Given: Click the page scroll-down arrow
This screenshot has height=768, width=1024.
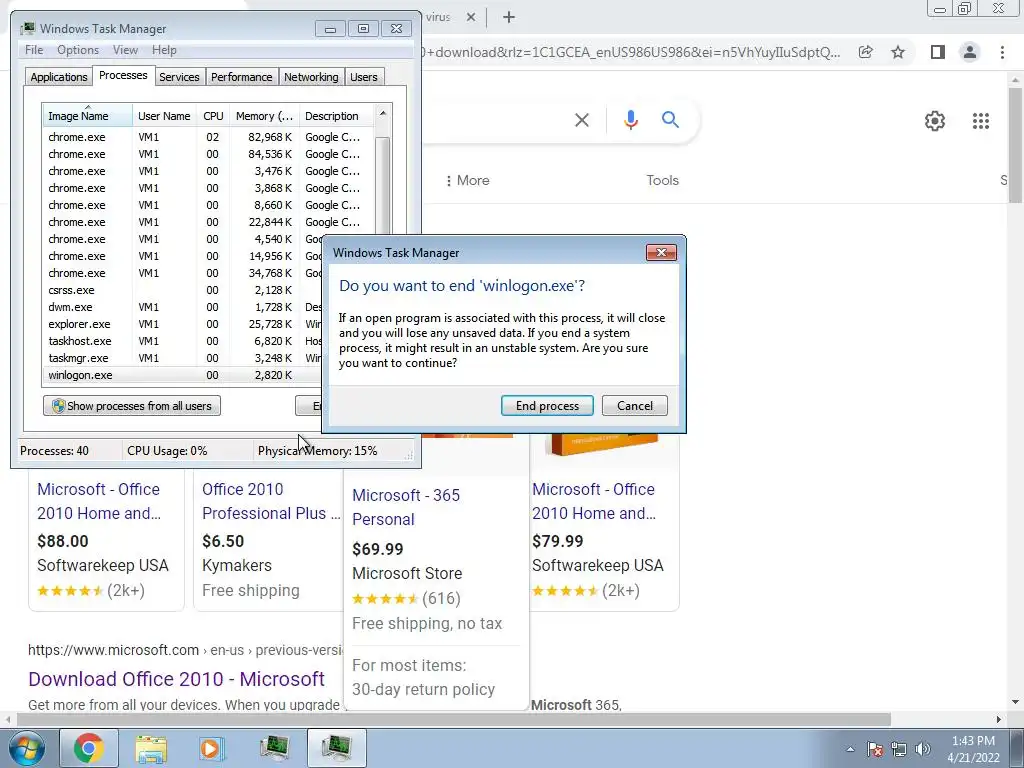Looking at the screenshot, I should pyautogui.click(x=1015, y=703).
